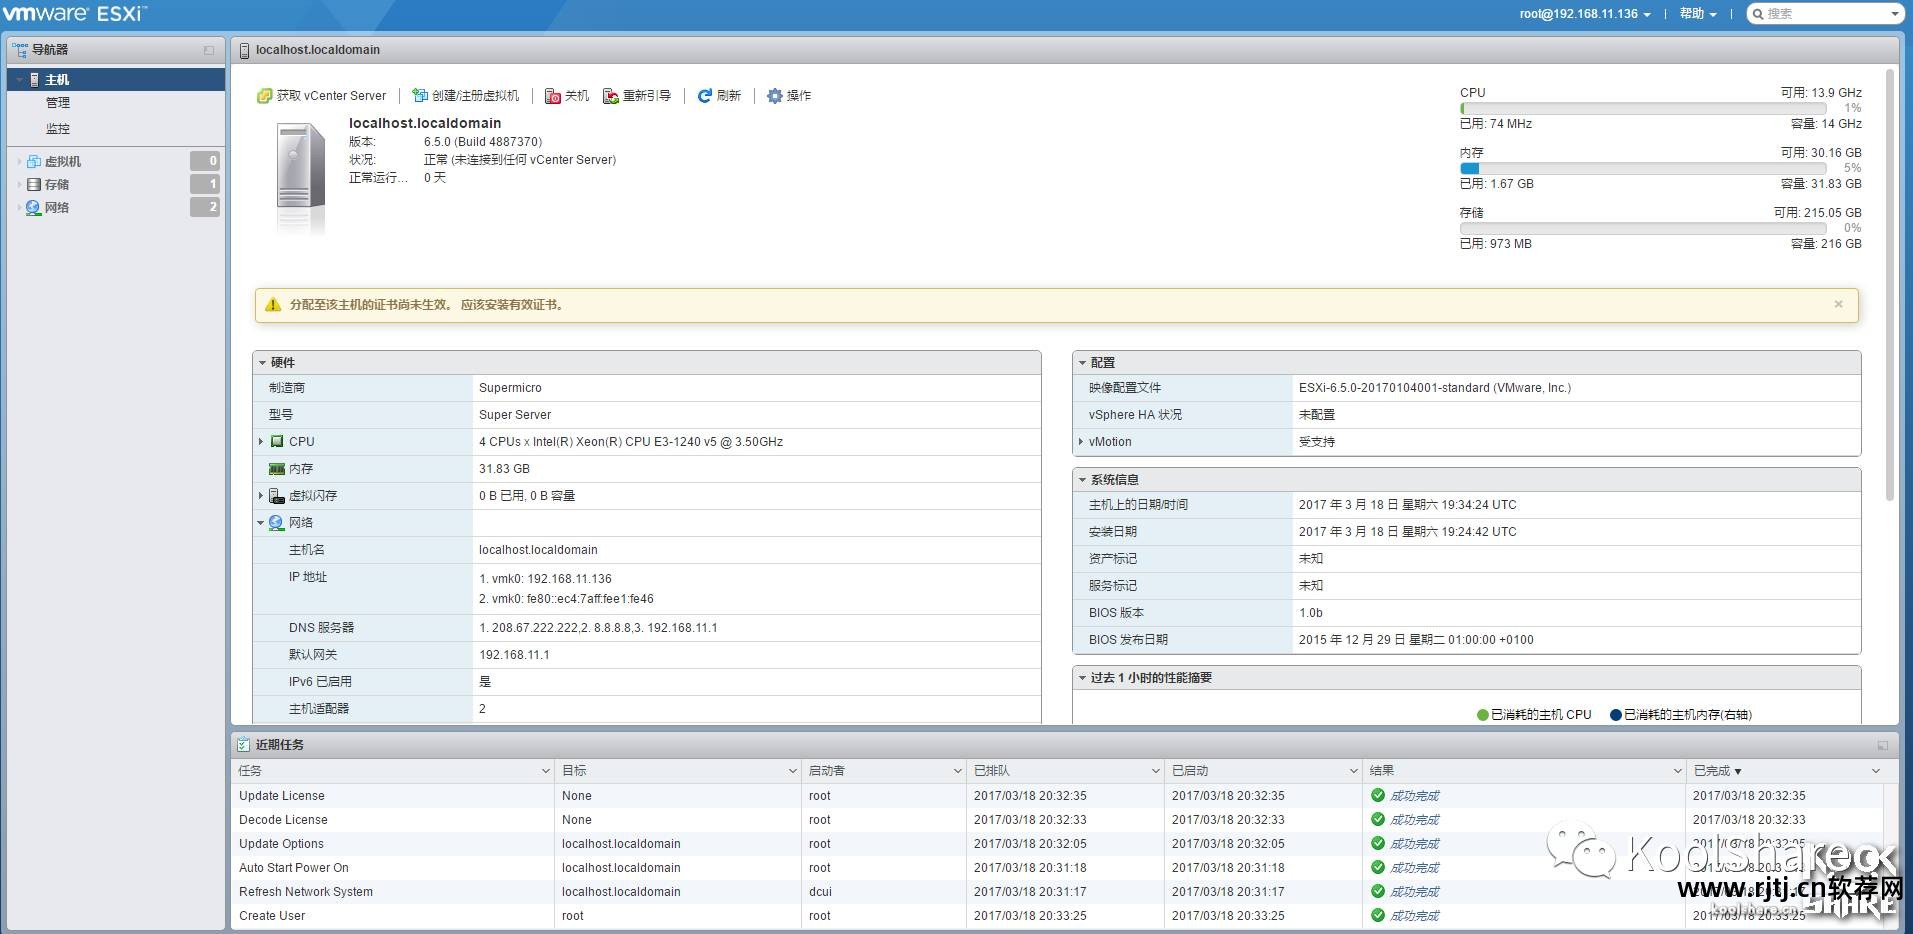Screen dimensions: 1913x934
Task: Click the host icon beside localhost.localdomain title
Action: 245,50
